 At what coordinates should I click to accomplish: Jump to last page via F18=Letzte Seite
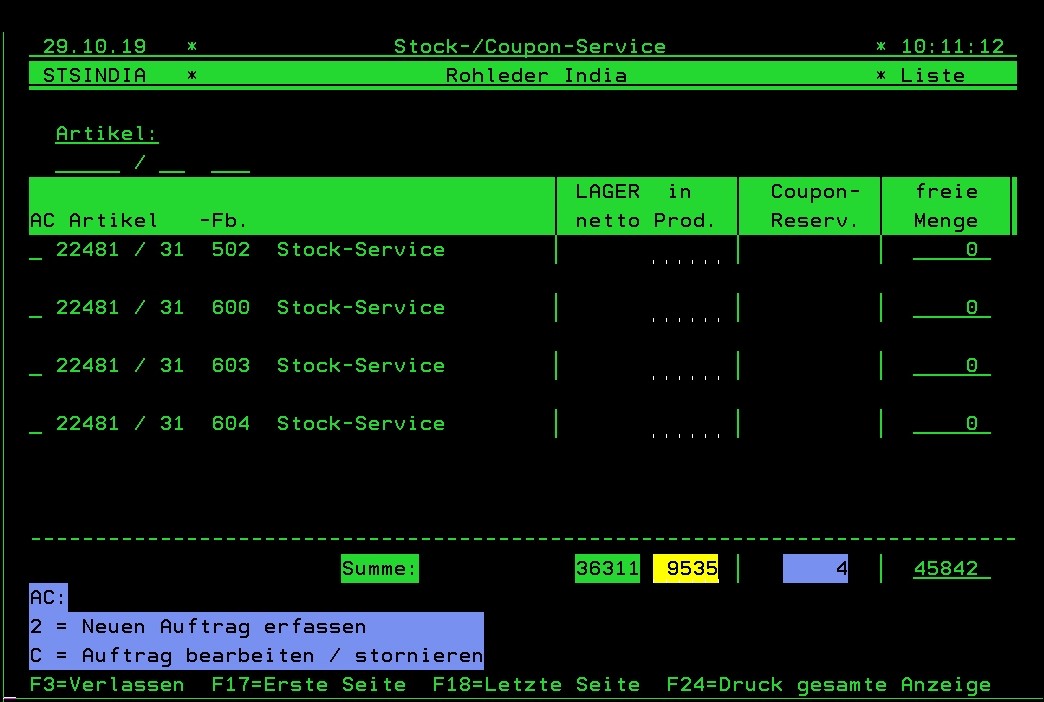coord(536,685)
